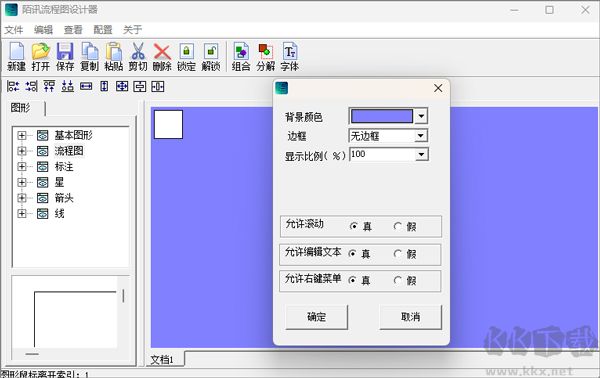Click the 显示比例 field showing 100
Viewport: 600px width, 378px height.
tap(382, 155)
